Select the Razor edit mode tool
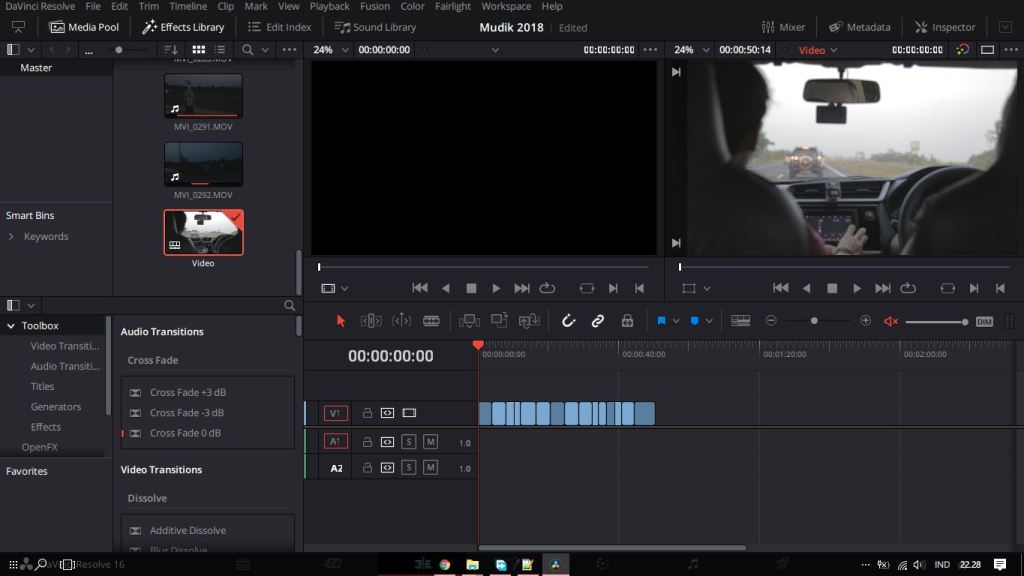 [x=431, y=320]
